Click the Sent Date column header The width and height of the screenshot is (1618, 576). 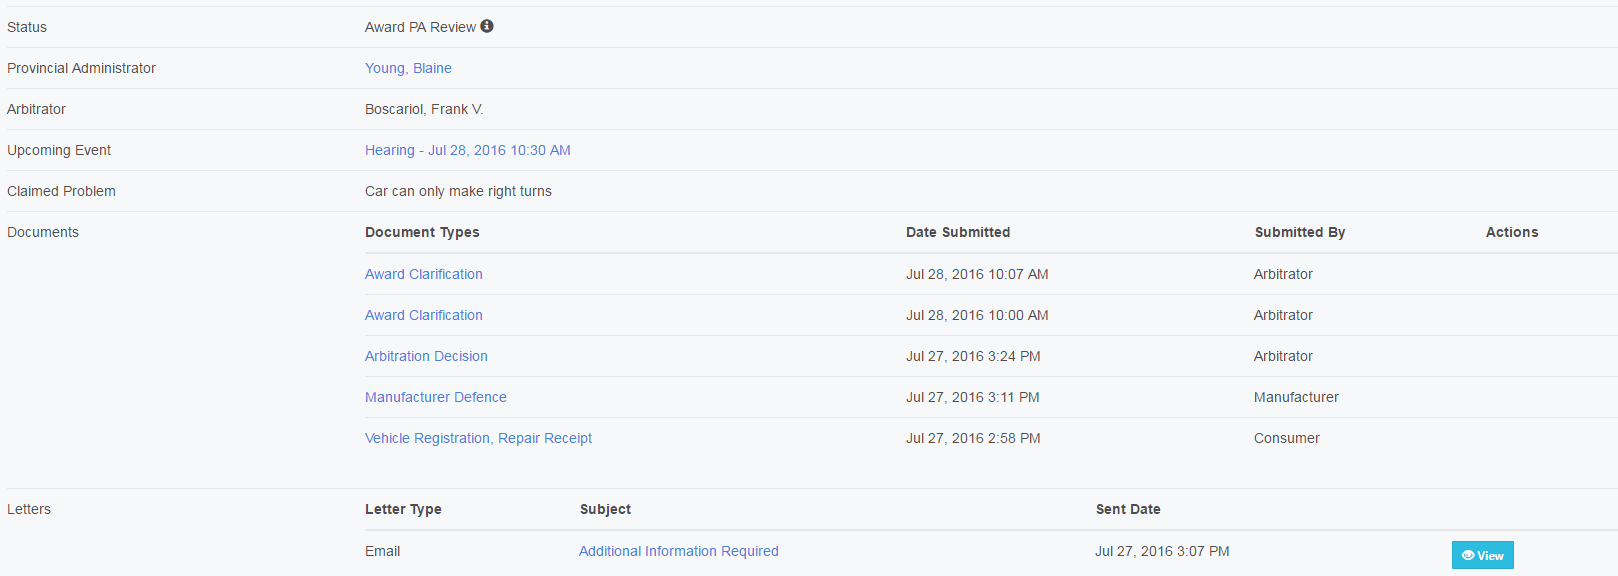point(1127,509)
